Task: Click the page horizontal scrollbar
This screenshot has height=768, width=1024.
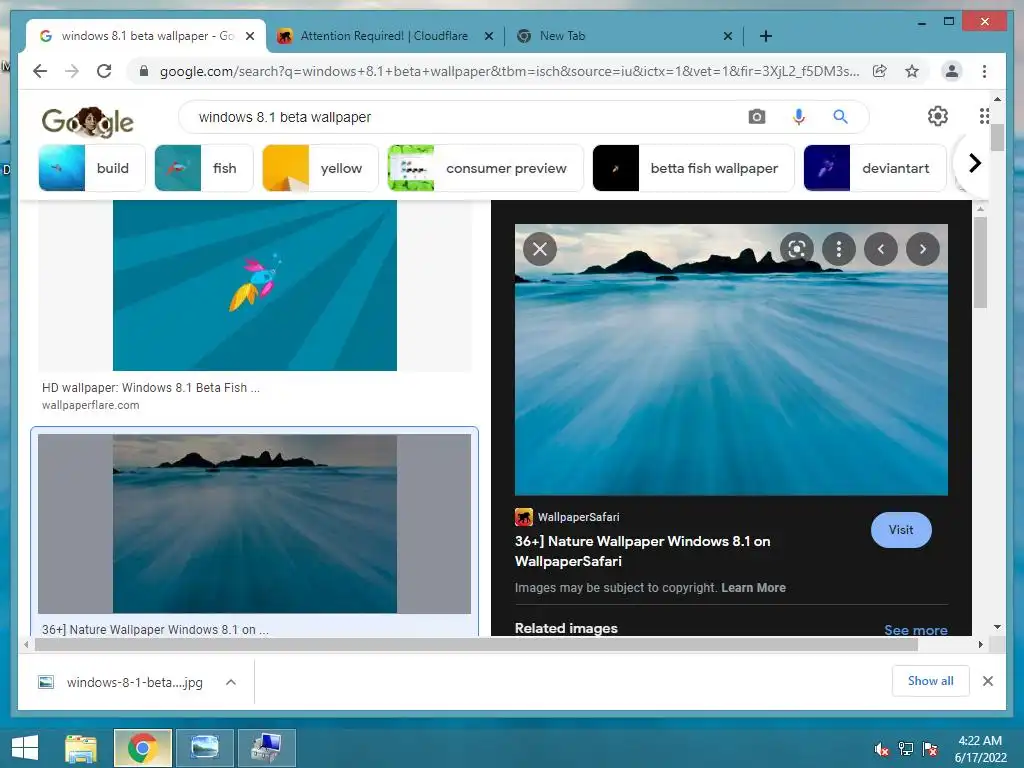Action: (476, 645)
